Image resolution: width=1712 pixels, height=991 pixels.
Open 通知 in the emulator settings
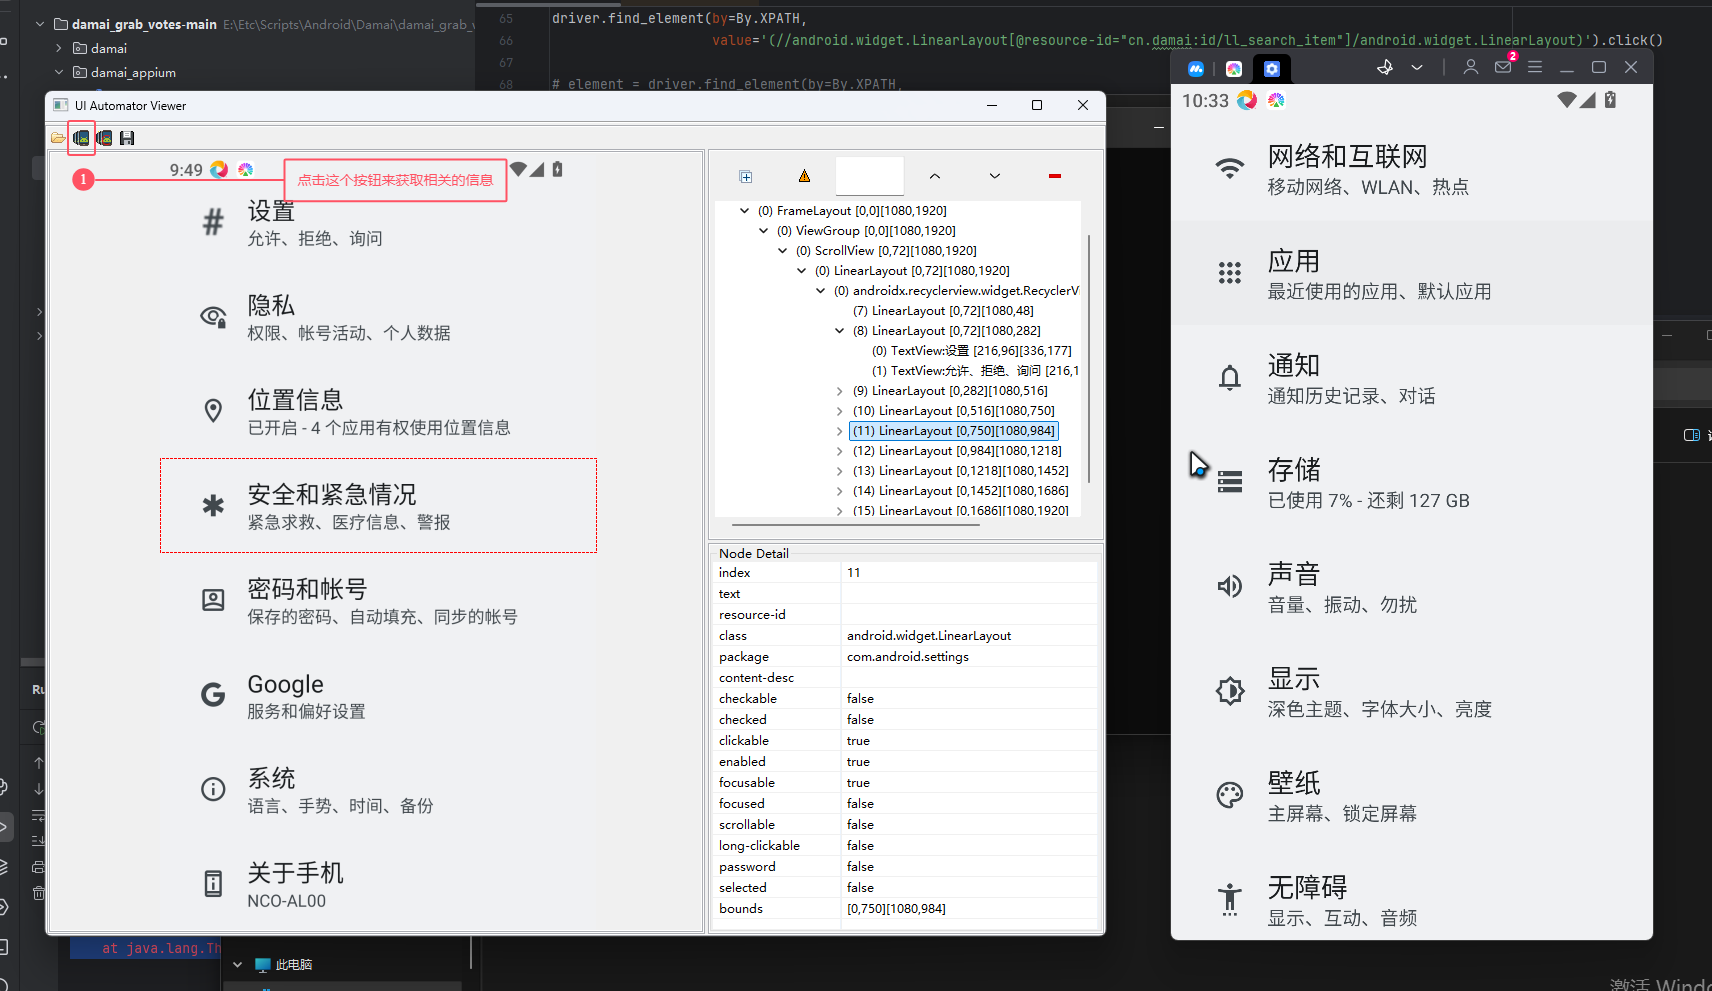coord(1412,377)
